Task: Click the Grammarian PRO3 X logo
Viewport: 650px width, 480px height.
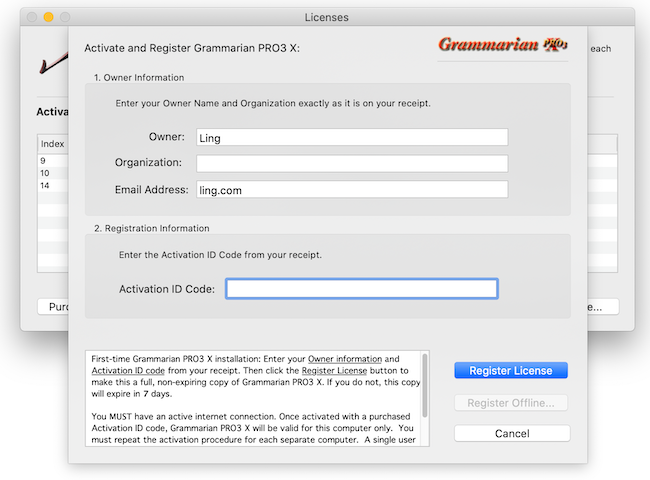Action: (502, 44)
